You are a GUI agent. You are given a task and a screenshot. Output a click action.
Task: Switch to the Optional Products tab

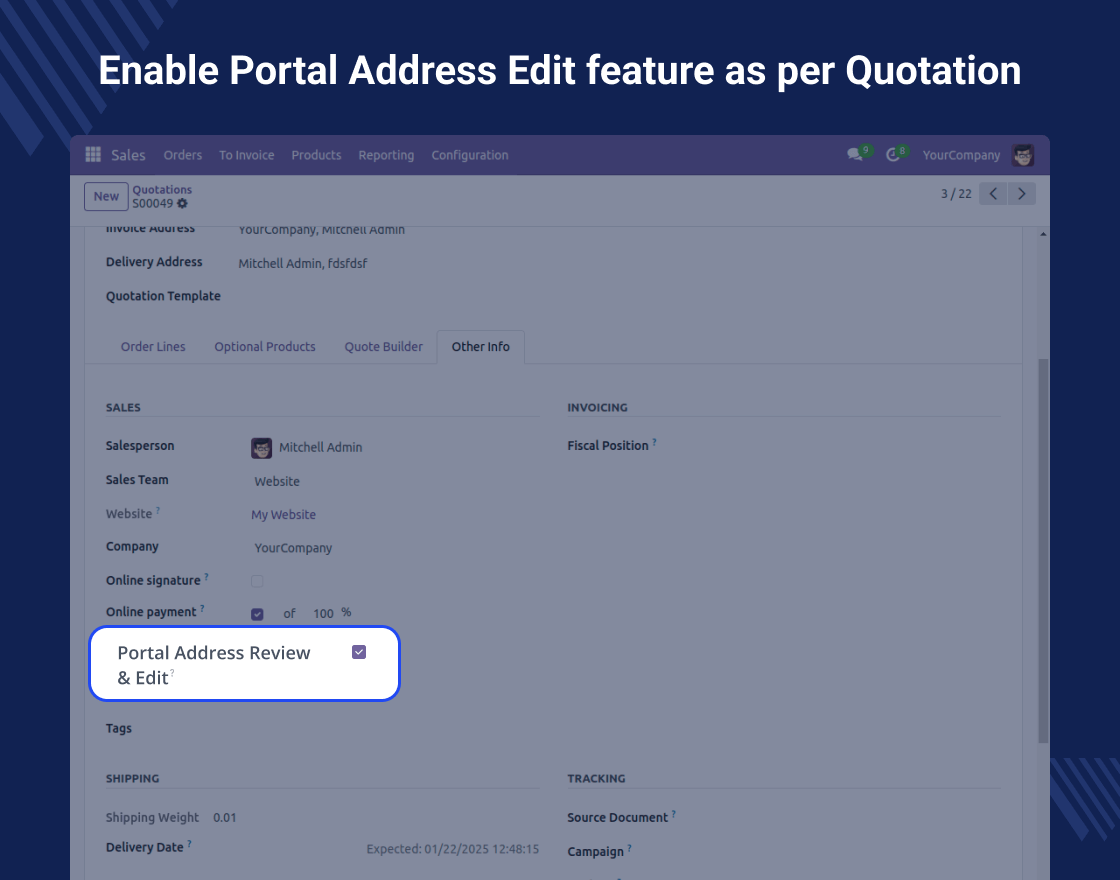[x=265, y=346]
